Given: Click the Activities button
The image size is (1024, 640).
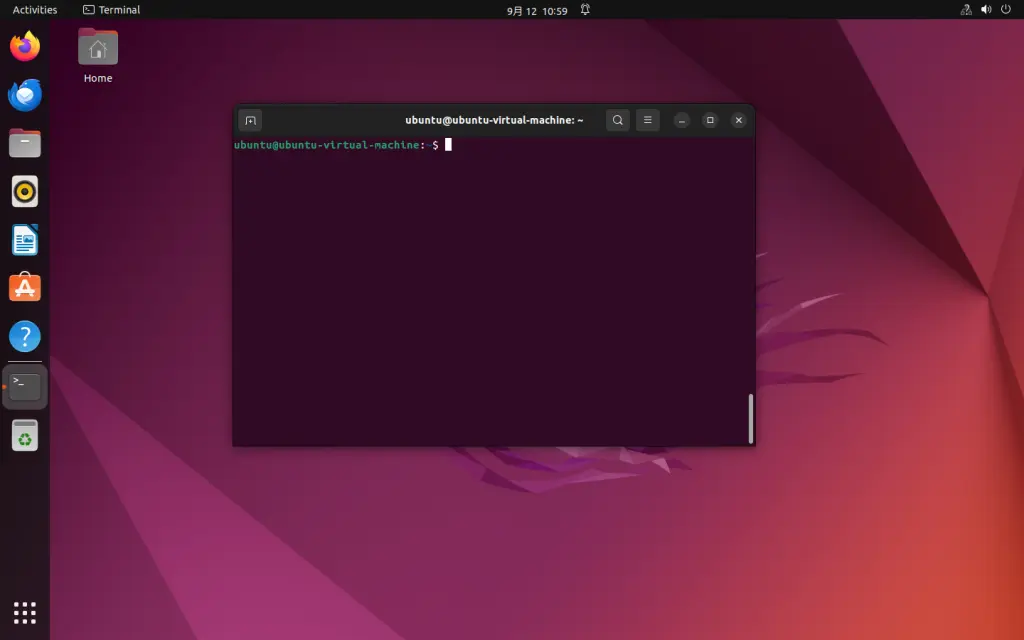Looking at the screenshot, I should pos(35,10).
